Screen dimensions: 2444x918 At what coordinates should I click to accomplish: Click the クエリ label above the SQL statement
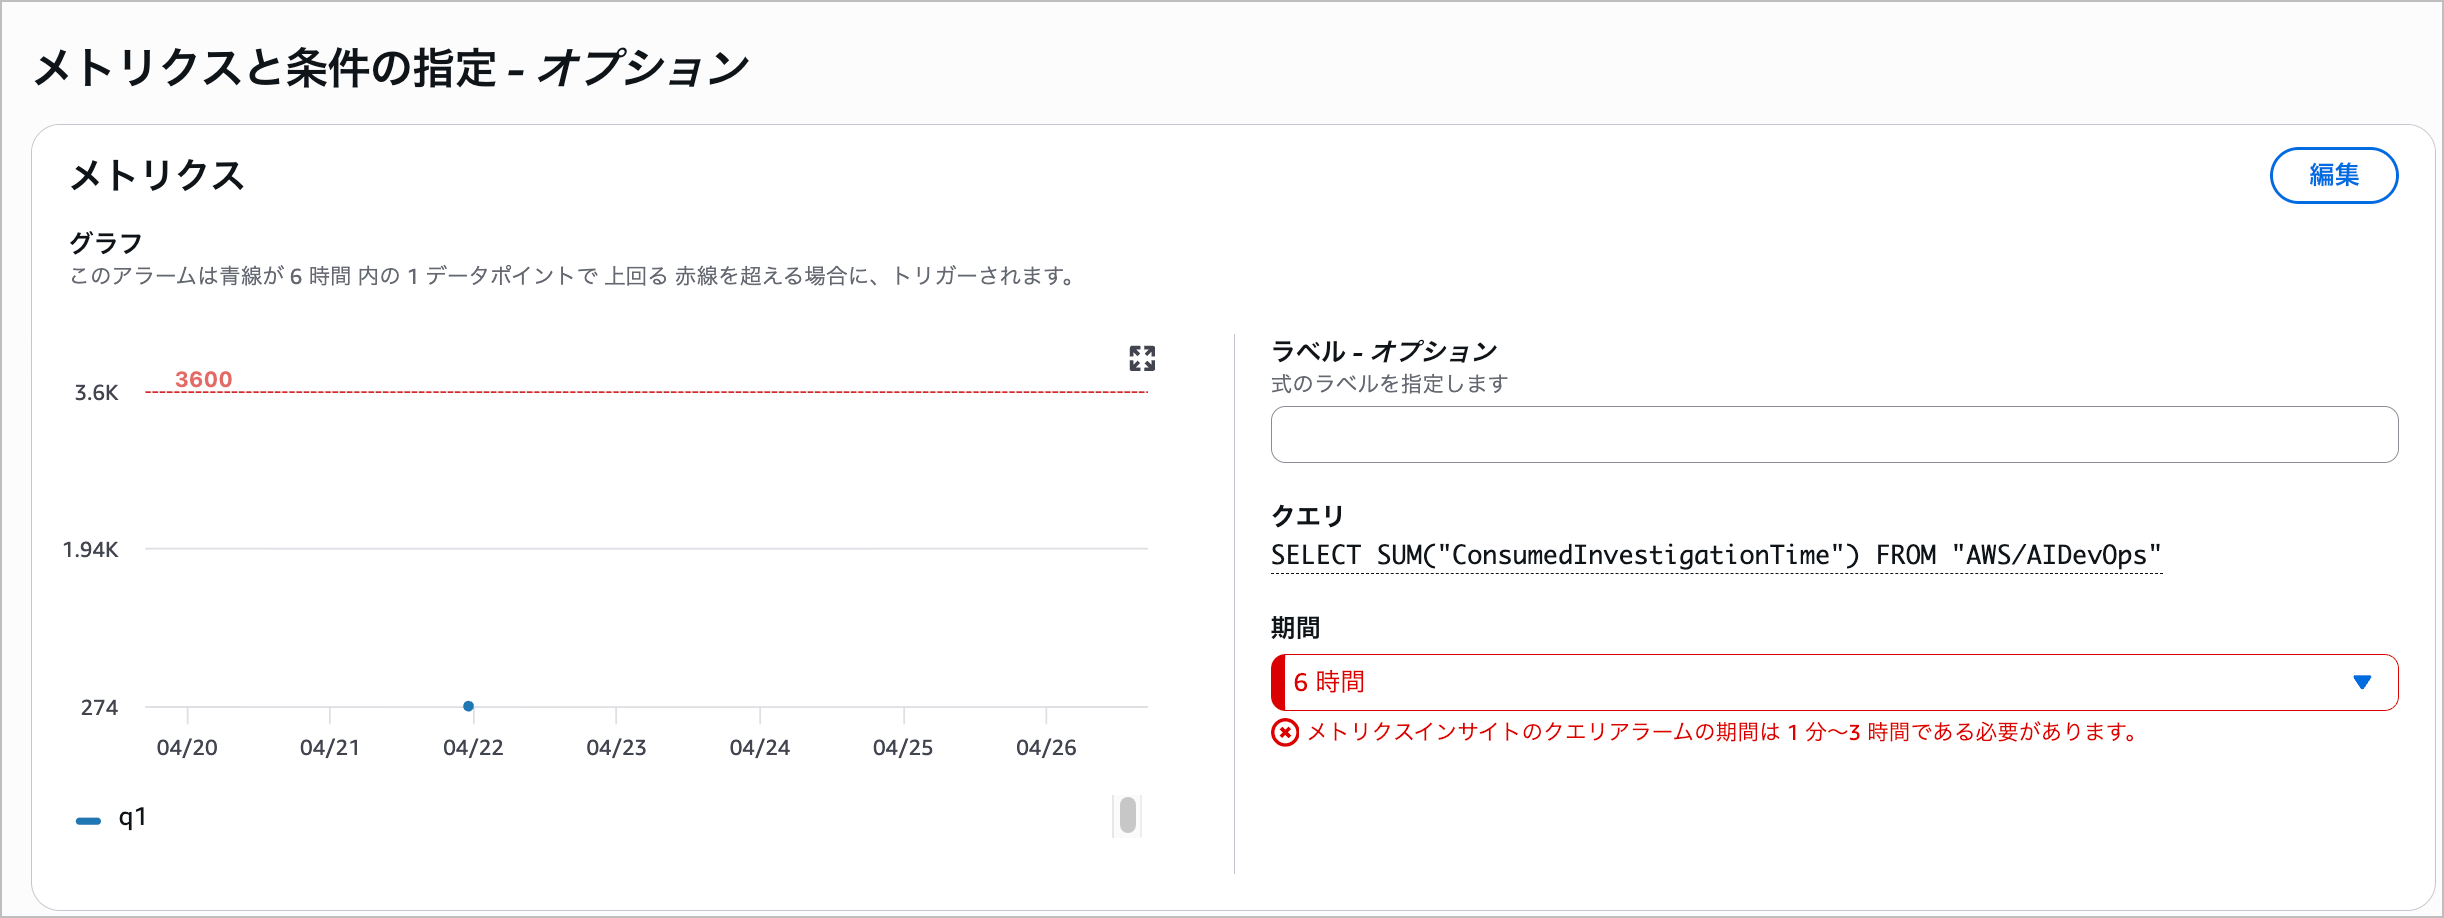[x=1305, y=515]
